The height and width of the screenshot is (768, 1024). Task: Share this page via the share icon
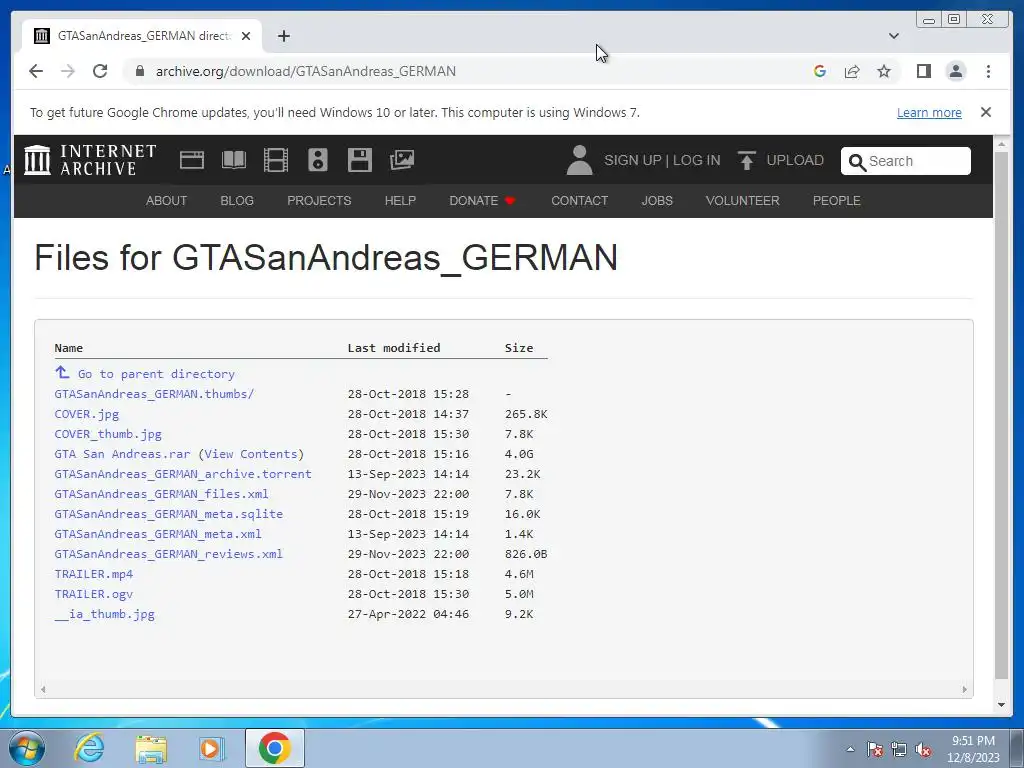pos(852,71)
